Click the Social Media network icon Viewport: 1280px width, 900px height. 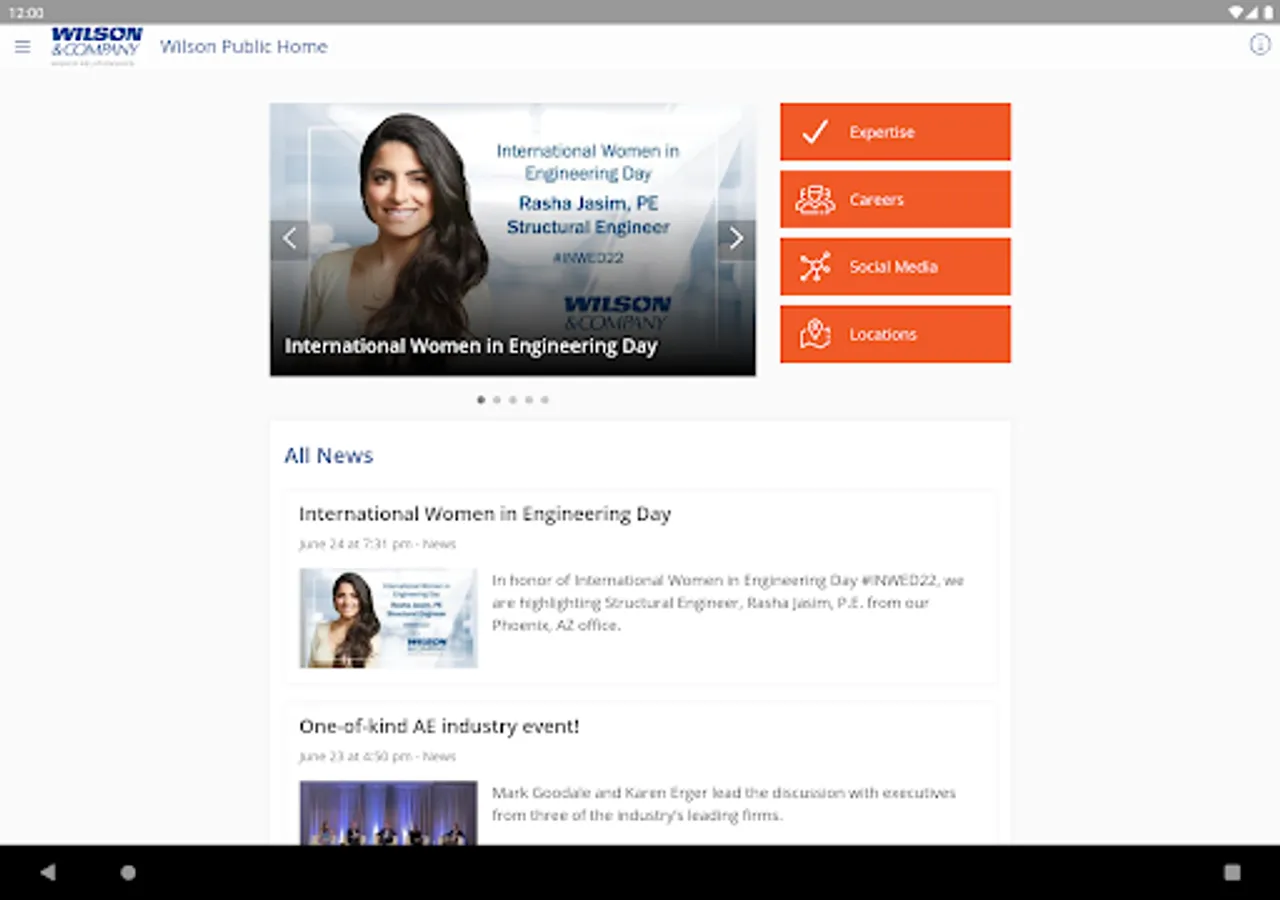pos(815,267)
